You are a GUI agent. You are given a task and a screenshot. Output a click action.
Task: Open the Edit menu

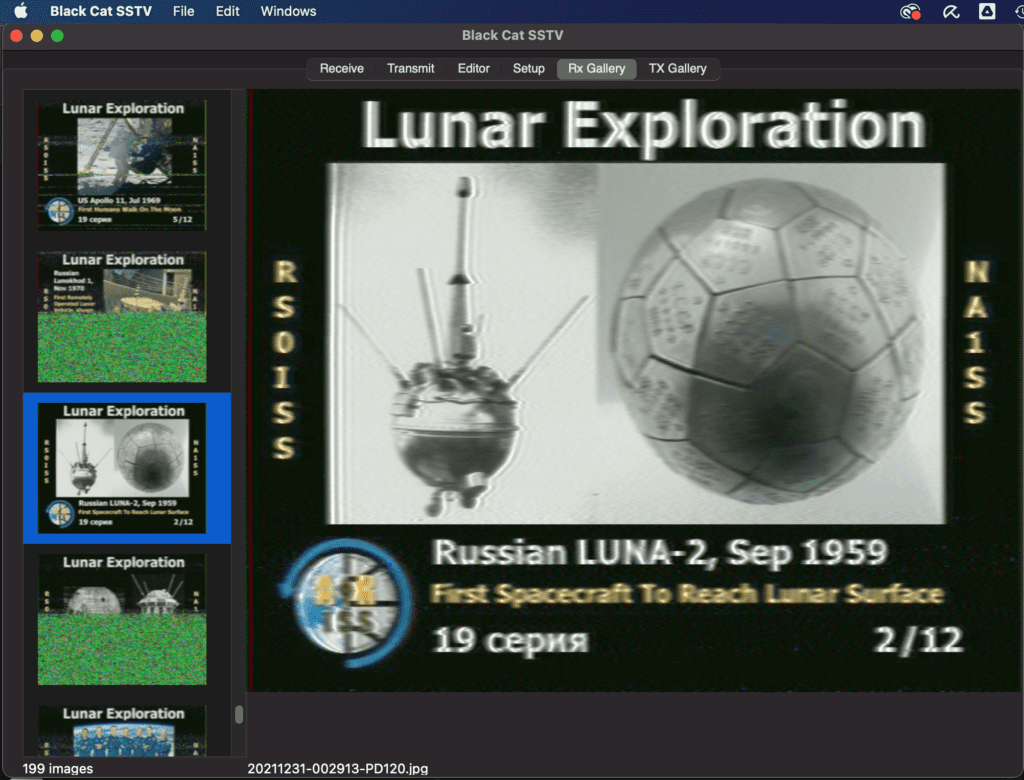click(x=227, y=12)
